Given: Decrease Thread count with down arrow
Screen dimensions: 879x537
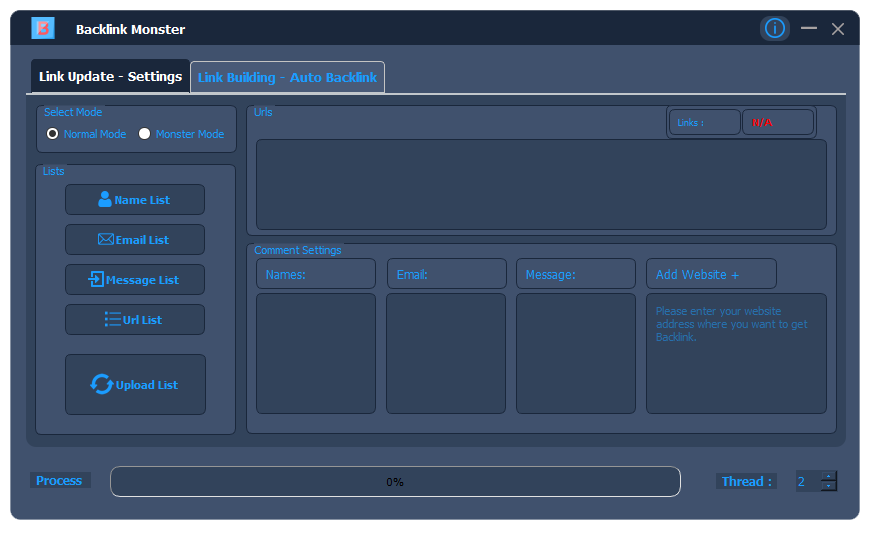Looking at the screenshot, I should click(x=829, y=486).
